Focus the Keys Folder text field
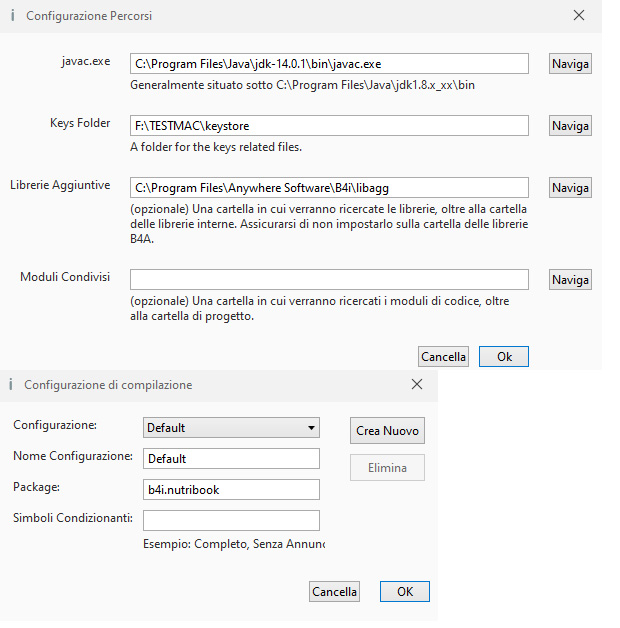Image resolution: width=620 pixels, height=628 pixels. point(329,126)
